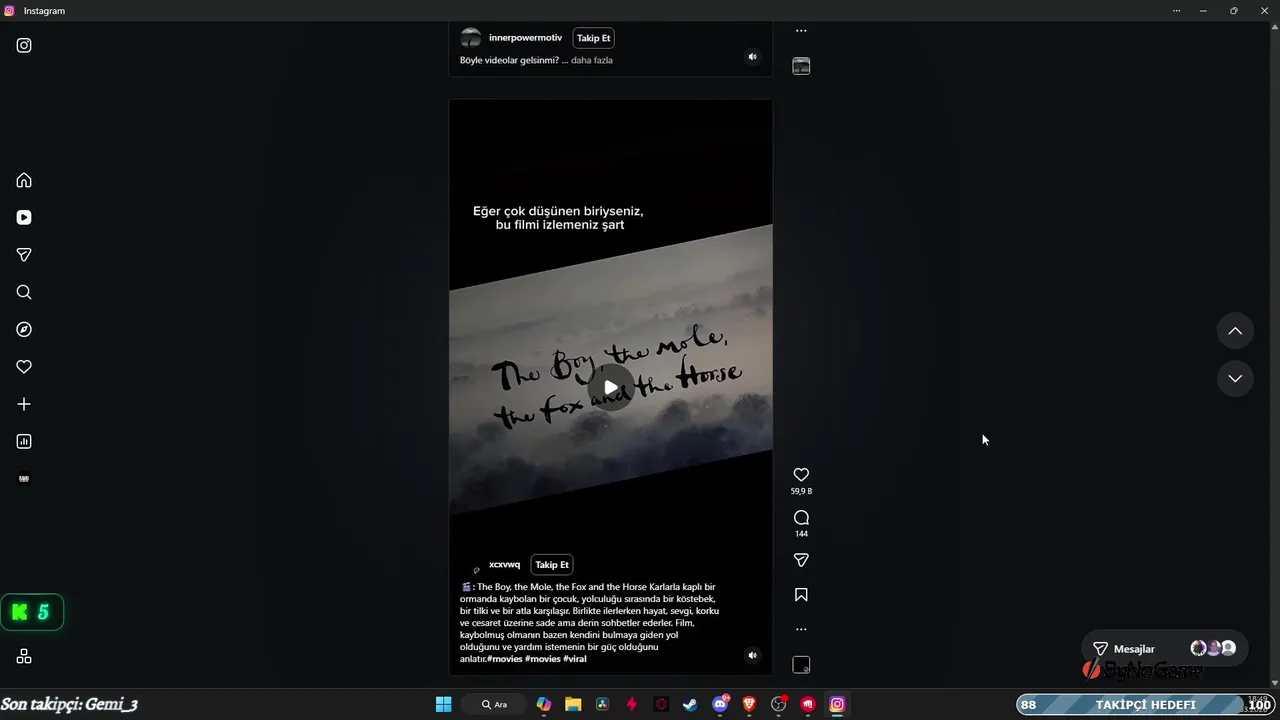Open comments showing 144
The width and height of the screenshot is (1280, 720).
(x=801, y=518)
